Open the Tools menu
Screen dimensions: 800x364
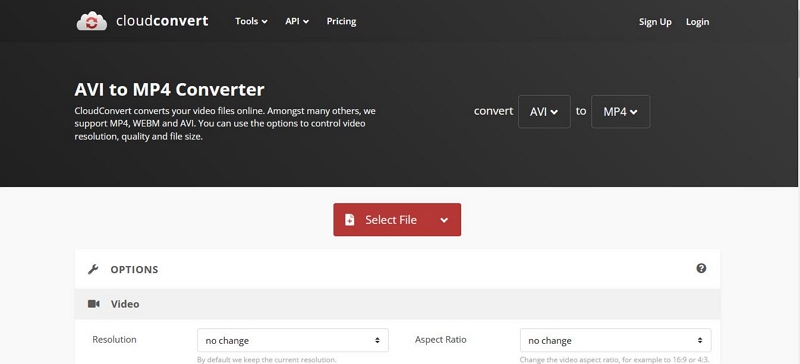point(251,21)
